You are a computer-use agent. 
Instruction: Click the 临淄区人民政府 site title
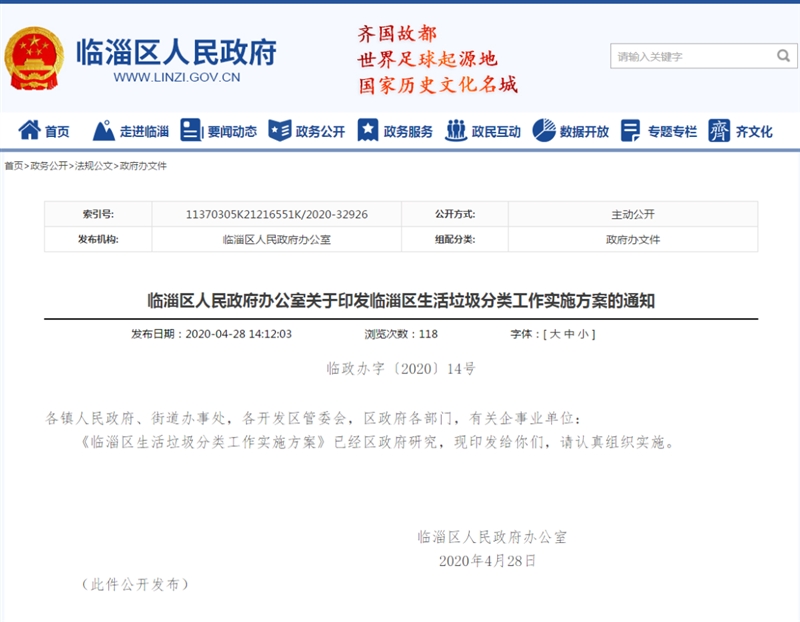point(177,52)
